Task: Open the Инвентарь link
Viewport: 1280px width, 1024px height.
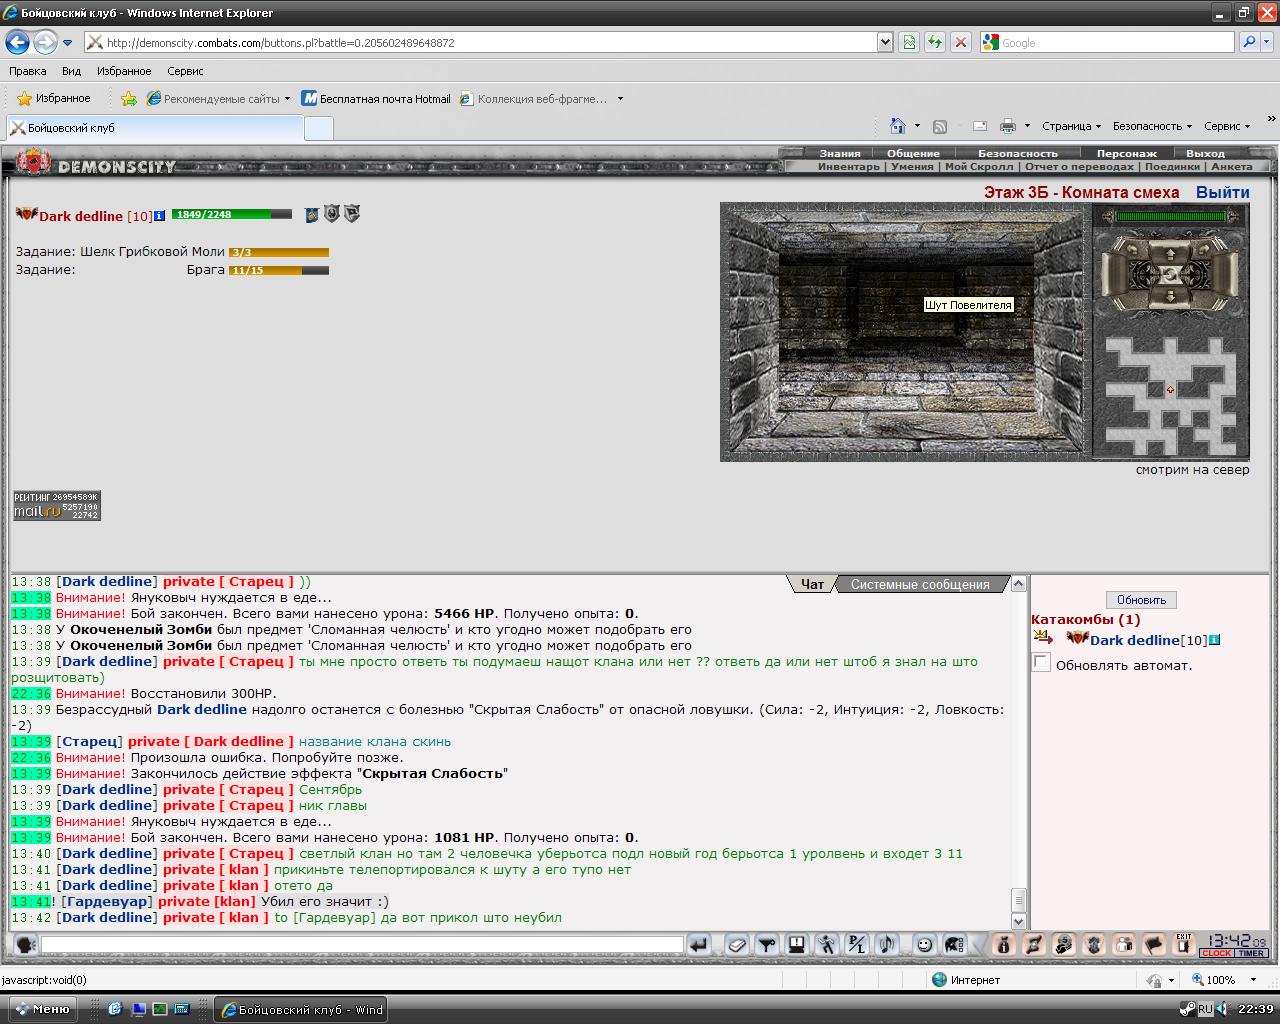Action: tap(848, 167)
